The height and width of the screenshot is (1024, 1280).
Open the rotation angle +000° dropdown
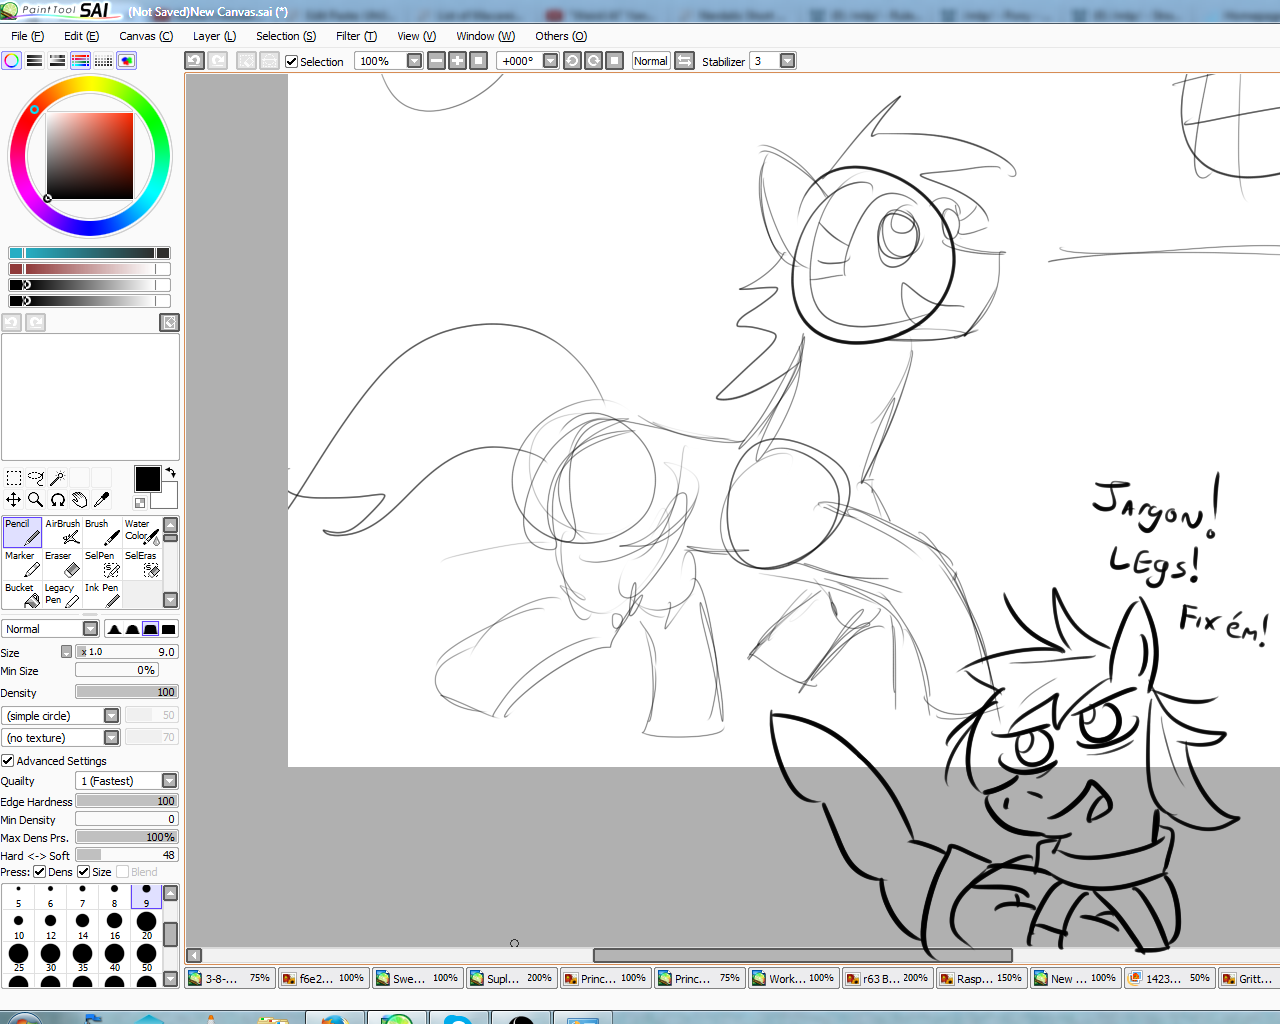[550, 61]
